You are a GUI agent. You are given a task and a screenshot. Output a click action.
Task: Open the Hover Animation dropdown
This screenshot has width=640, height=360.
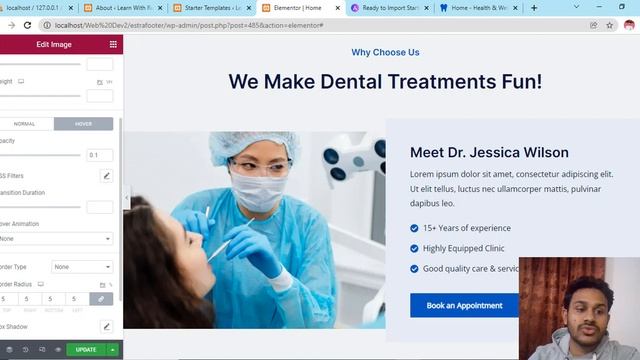[x=56, y=238]
